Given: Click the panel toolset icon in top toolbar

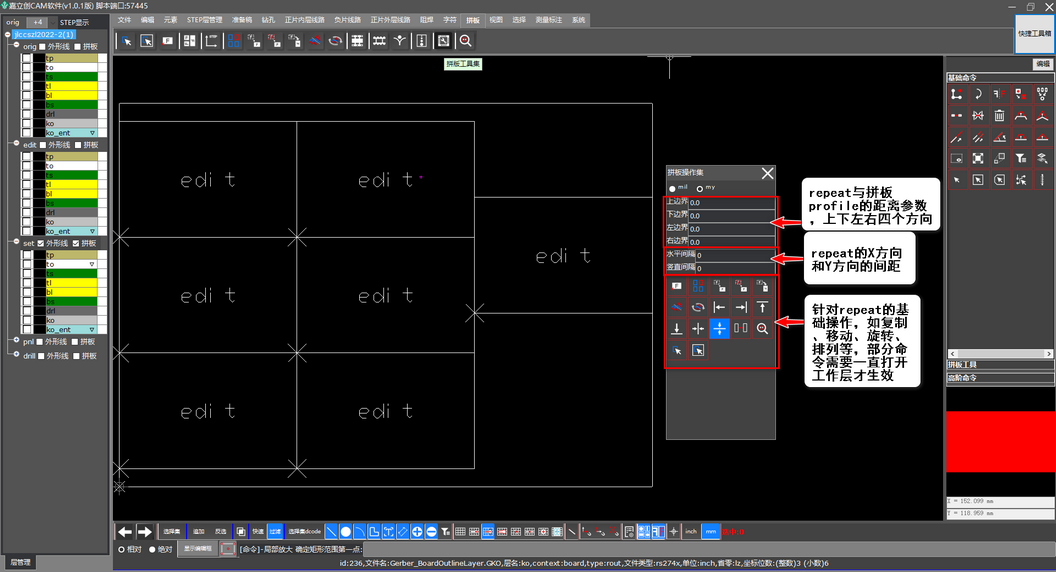Looking at the screenshot, I should (x=443, y=41).
